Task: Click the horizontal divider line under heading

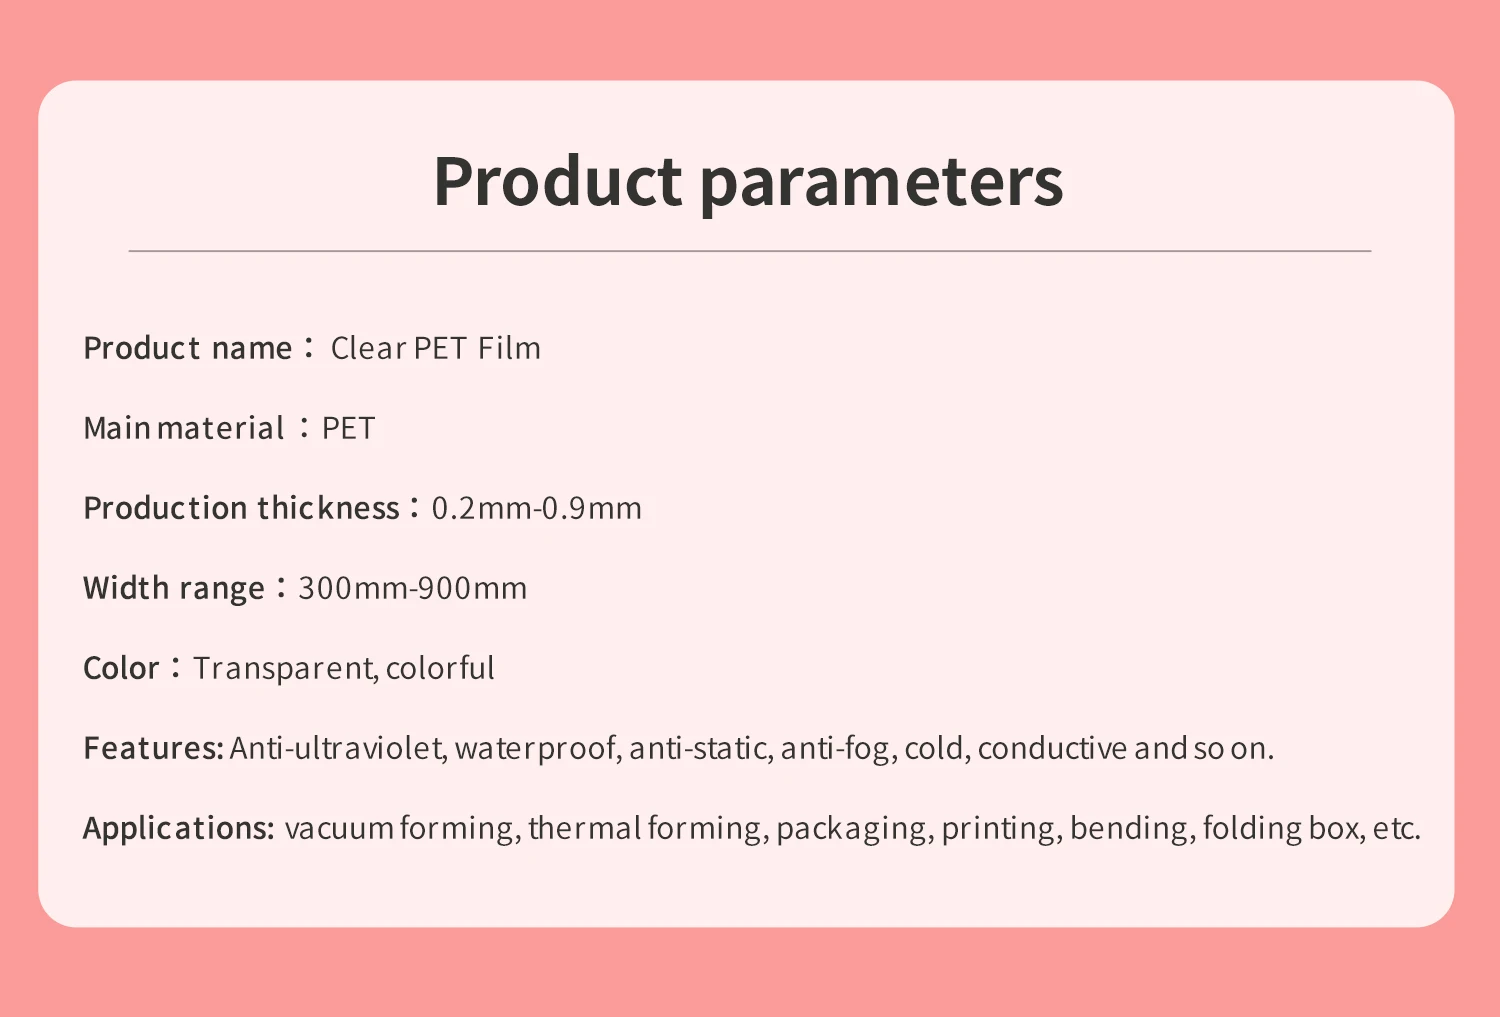Action: 750,251
